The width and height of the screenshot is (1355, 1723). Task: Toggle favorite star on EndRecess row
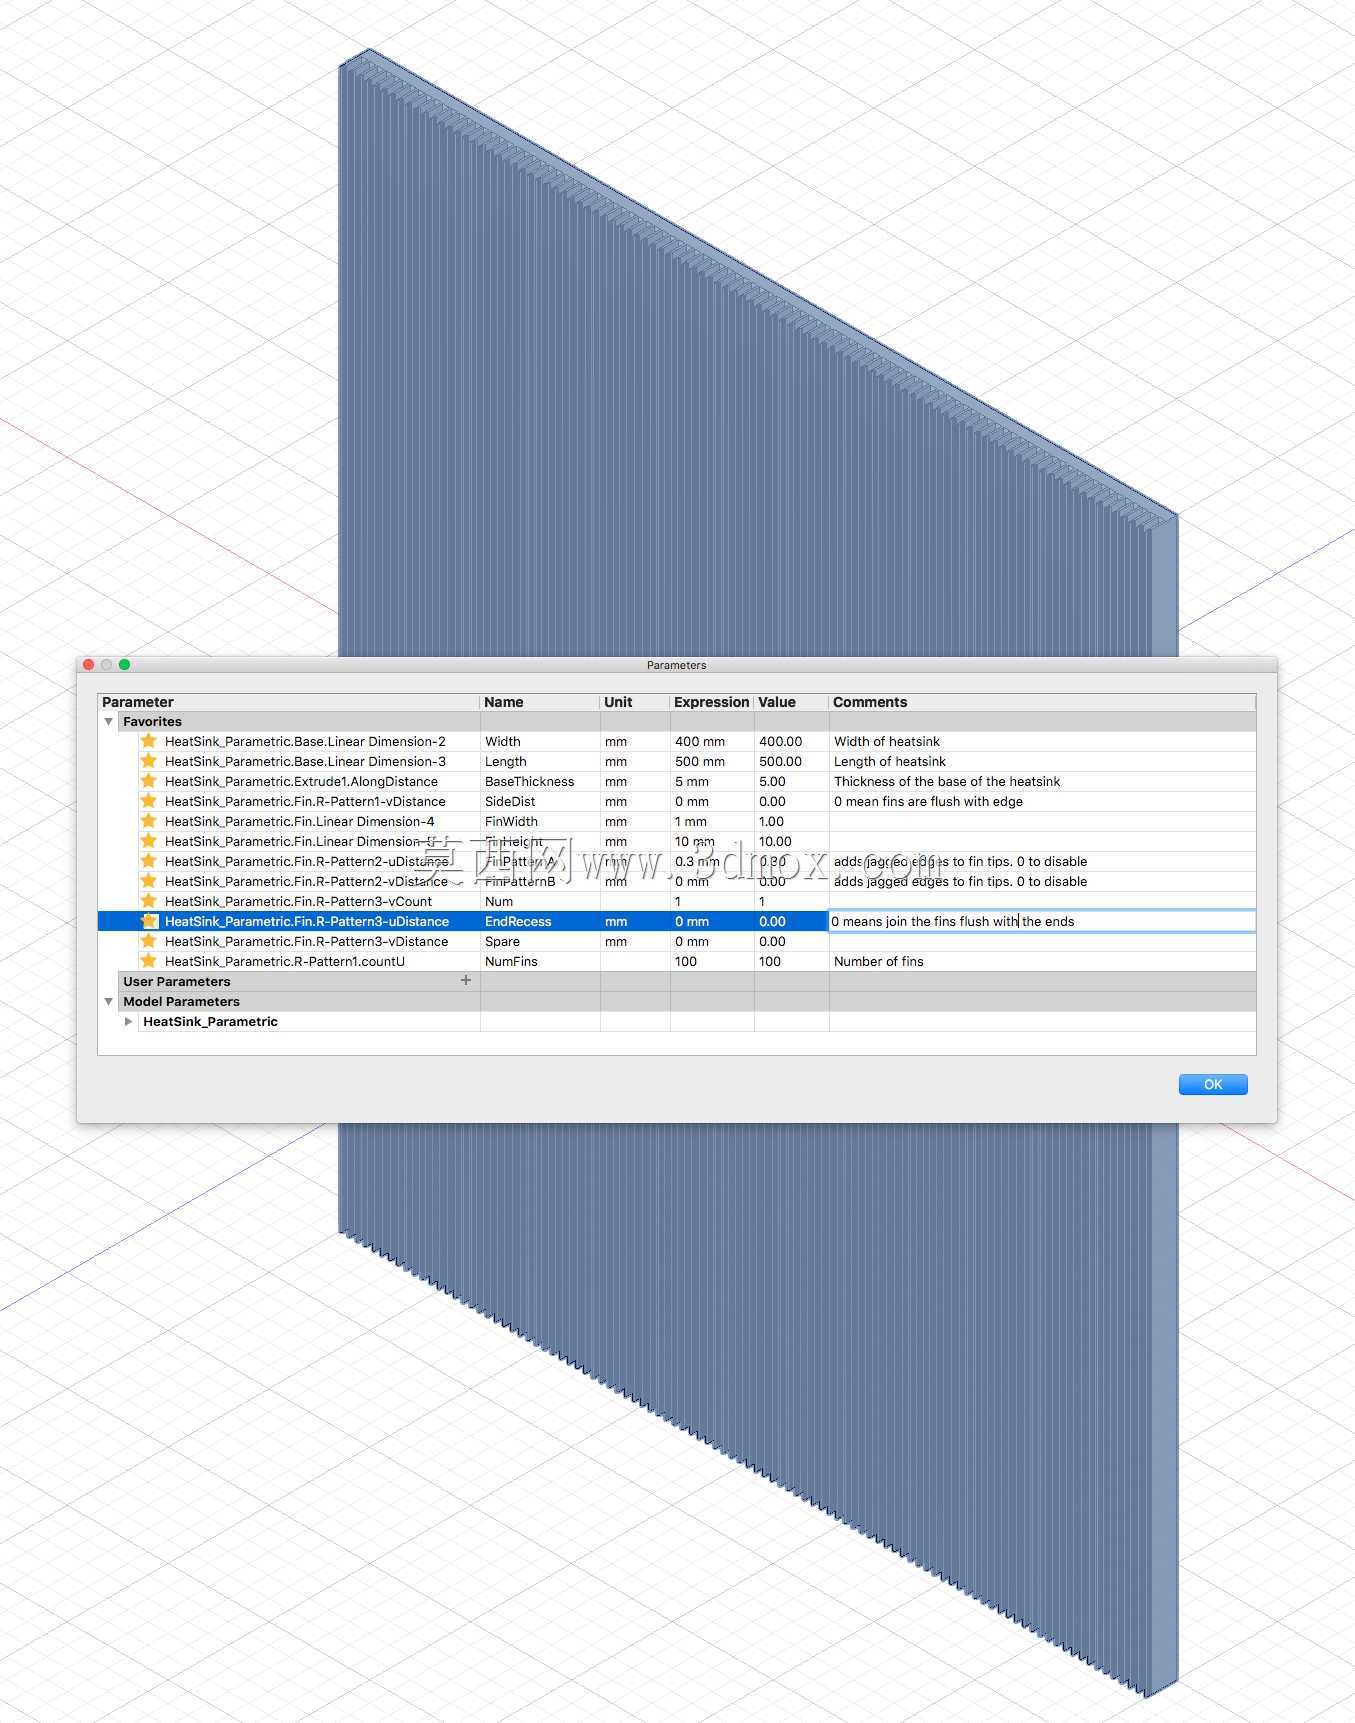pos(149,921)
